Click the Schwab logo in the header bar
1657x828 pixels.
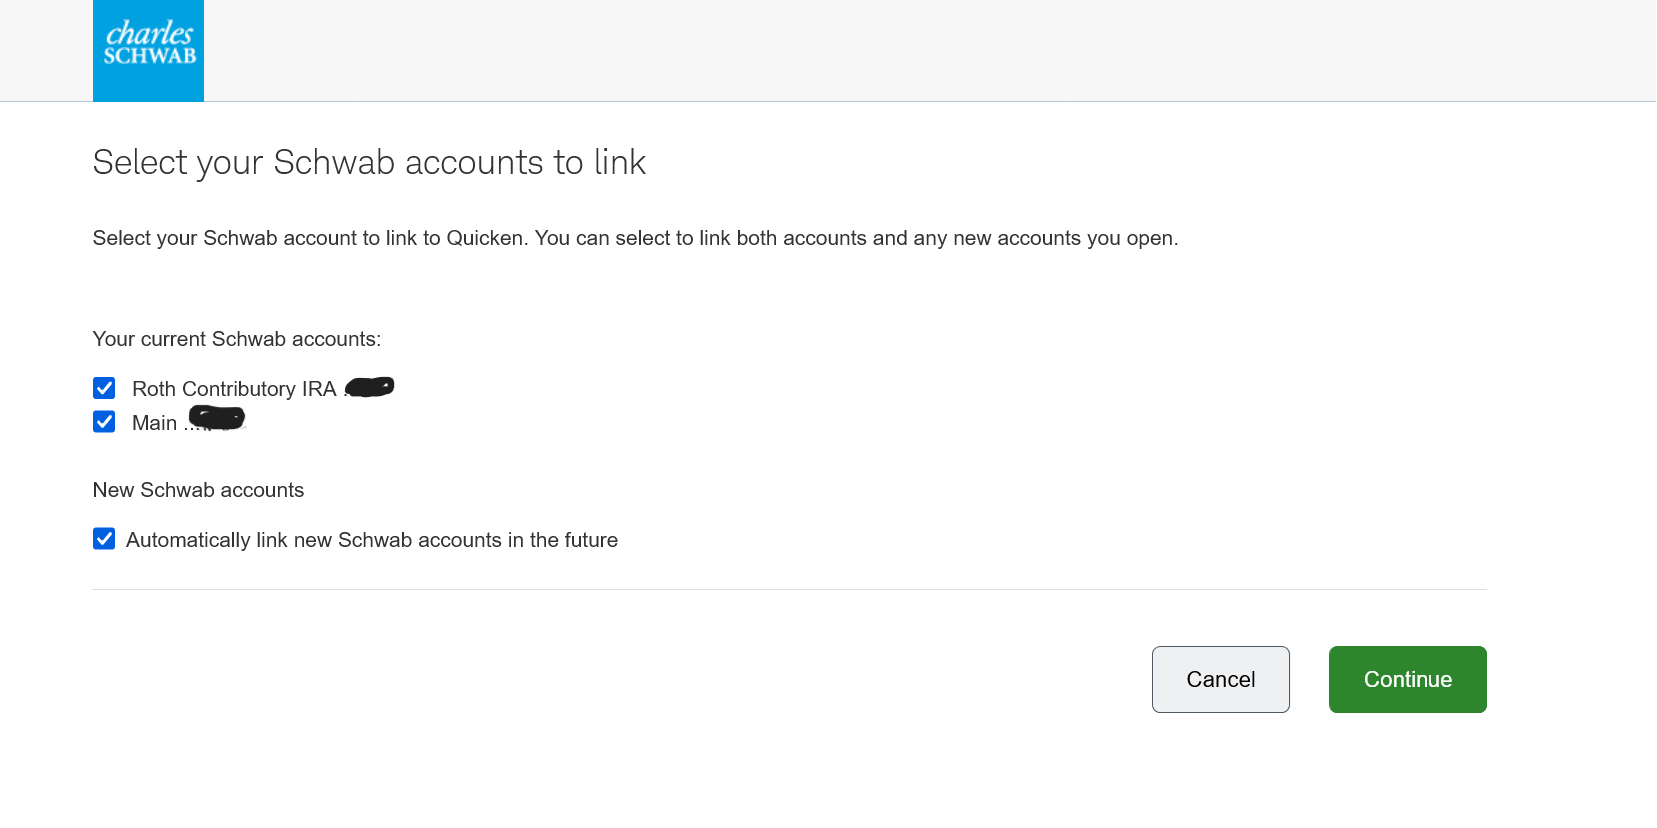click(147, 50)
